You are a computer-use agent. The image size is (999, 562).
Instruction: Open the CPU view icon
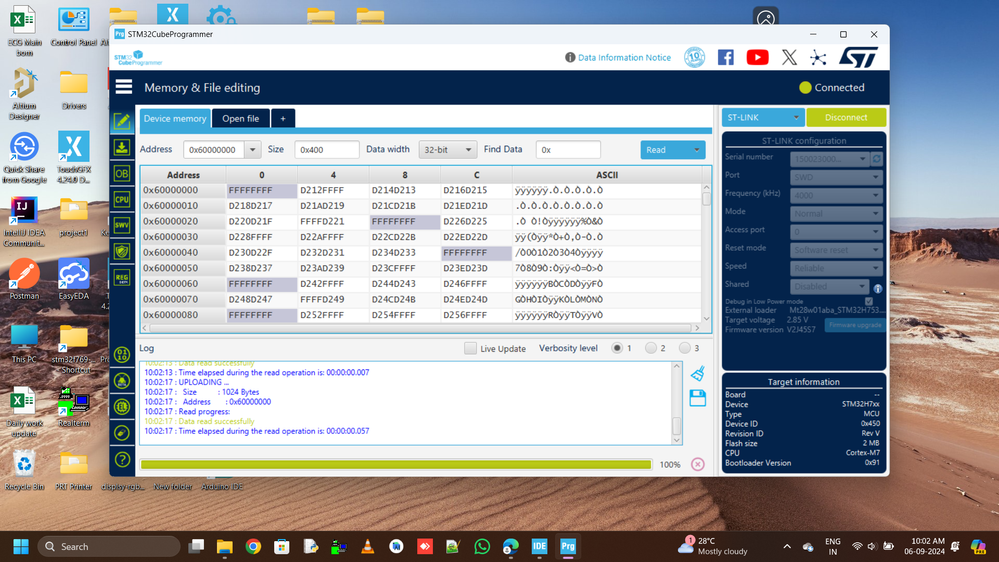coord(122,199)
